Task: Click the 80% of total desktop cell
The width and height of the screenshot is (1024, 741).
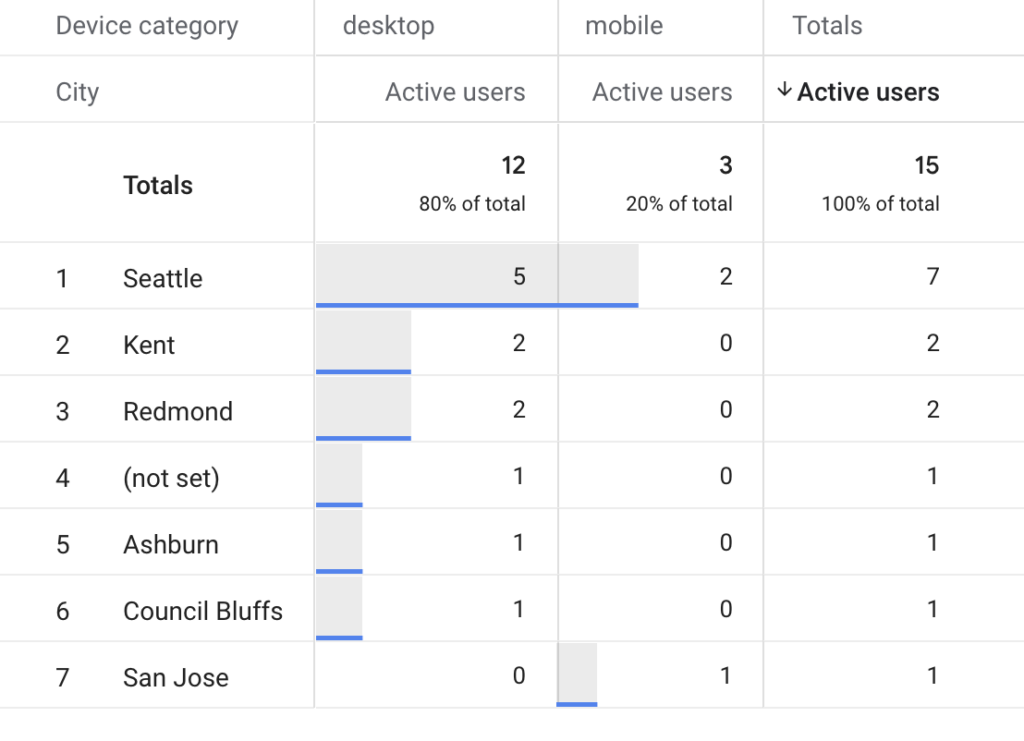Action: tap(472, 204)
